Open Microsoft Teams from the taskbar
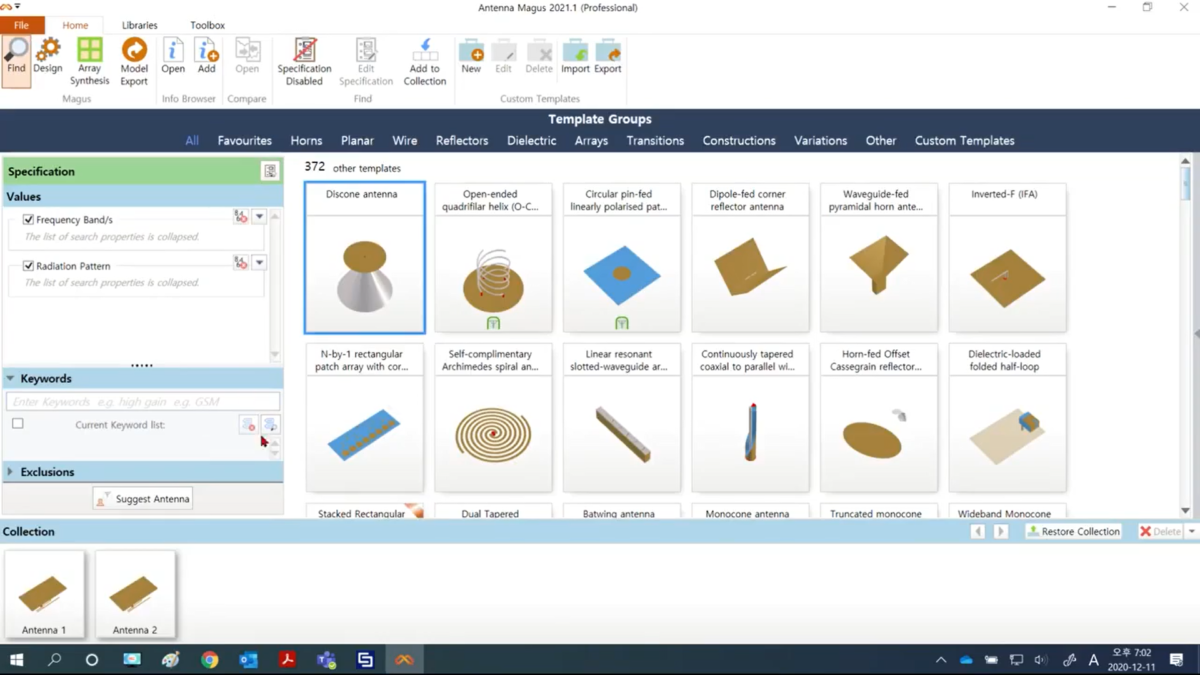This screenshot has width=1200, height=675. click(x=326, y=660)
